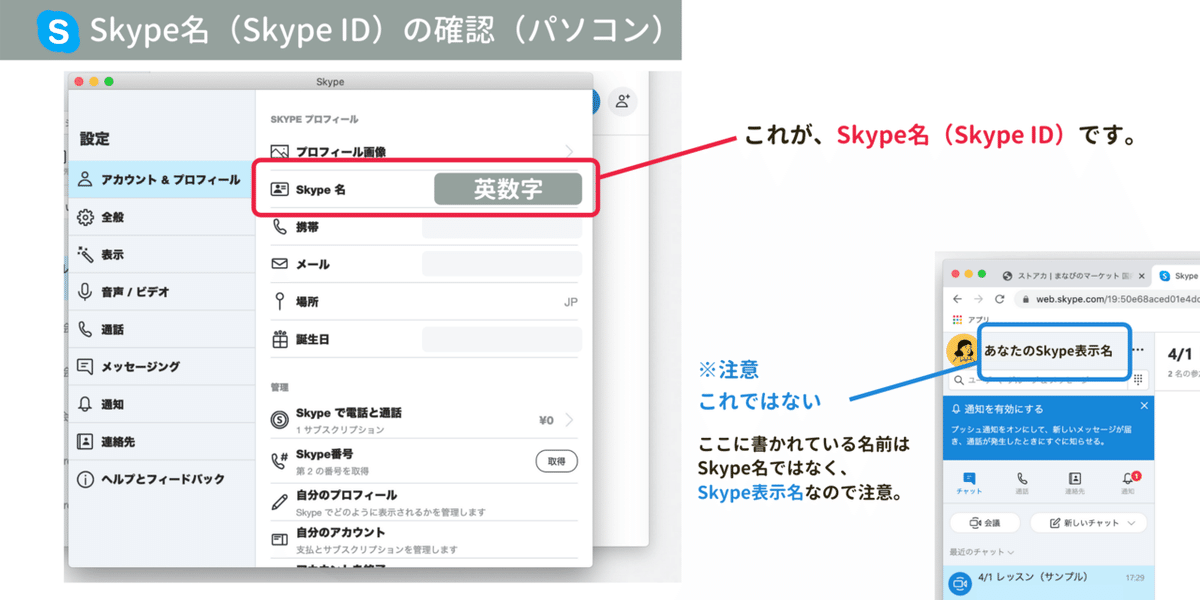Go forward in the browser
The height and width of the screenshot is (600, 1200).
click(978, 299)
